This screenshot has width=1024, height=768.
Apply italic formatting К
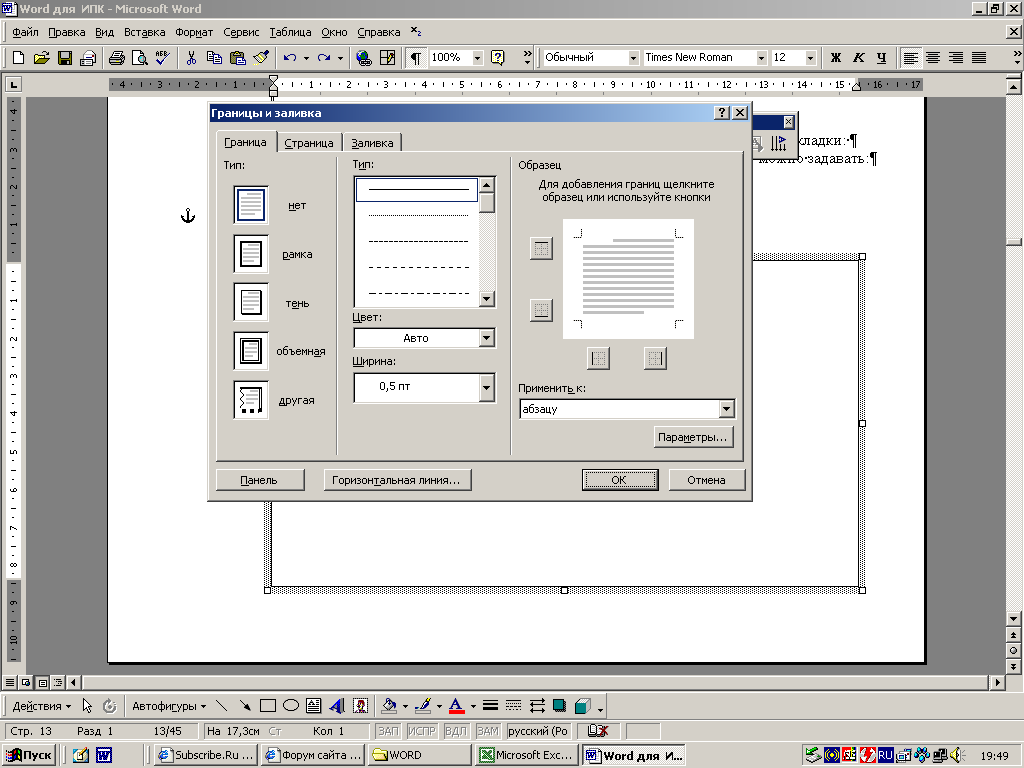click(859, 57)
